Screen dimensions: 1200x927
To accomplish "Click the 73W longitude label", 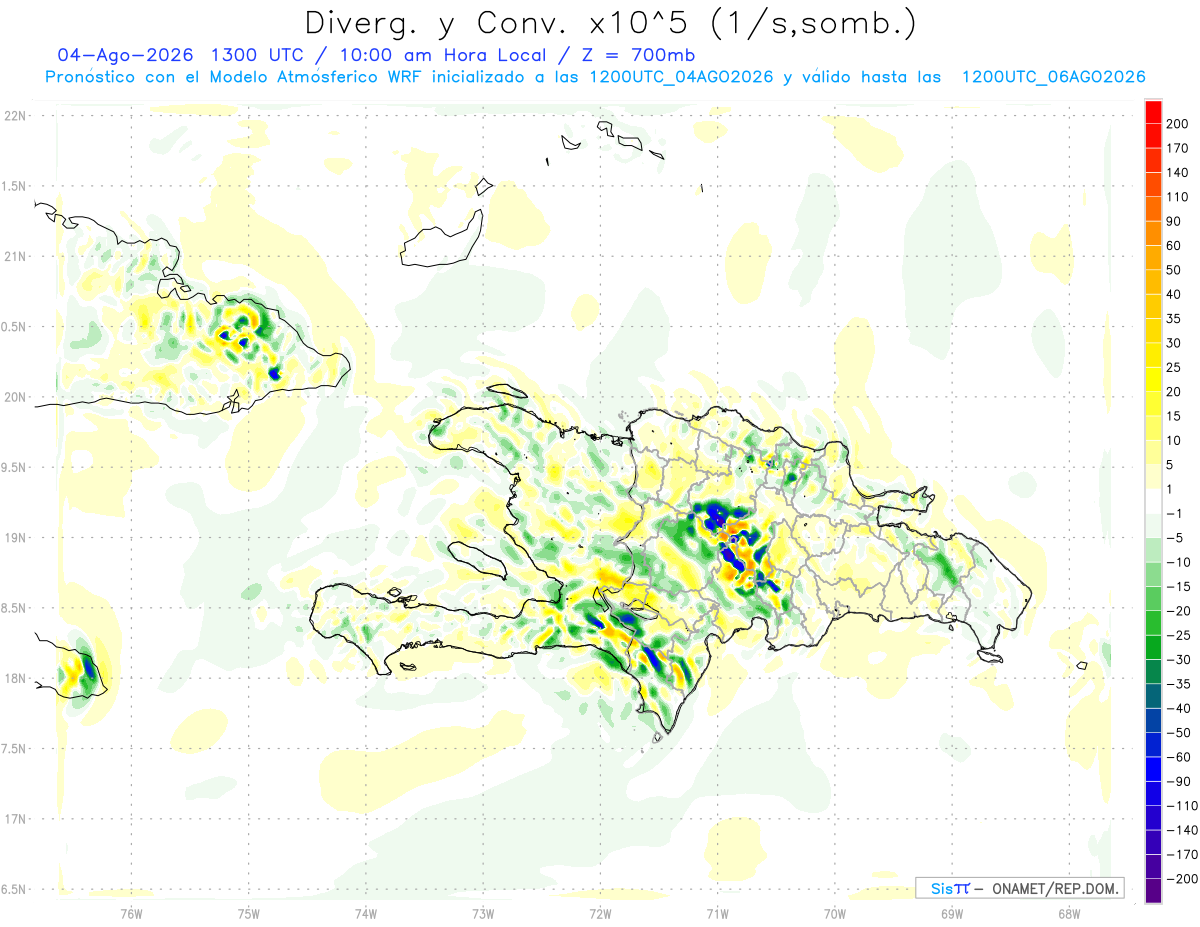I will tap(483, 913).
